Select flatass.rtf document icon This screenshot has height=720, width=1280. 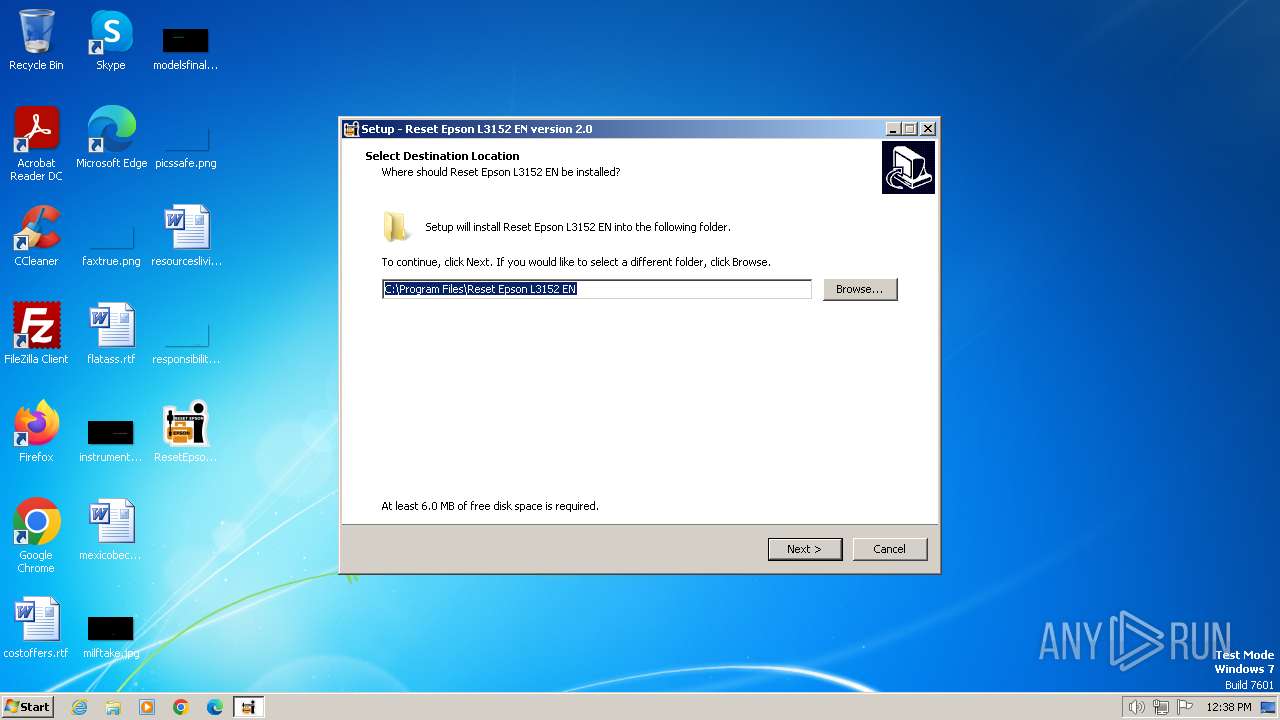(x=111, y=334)
